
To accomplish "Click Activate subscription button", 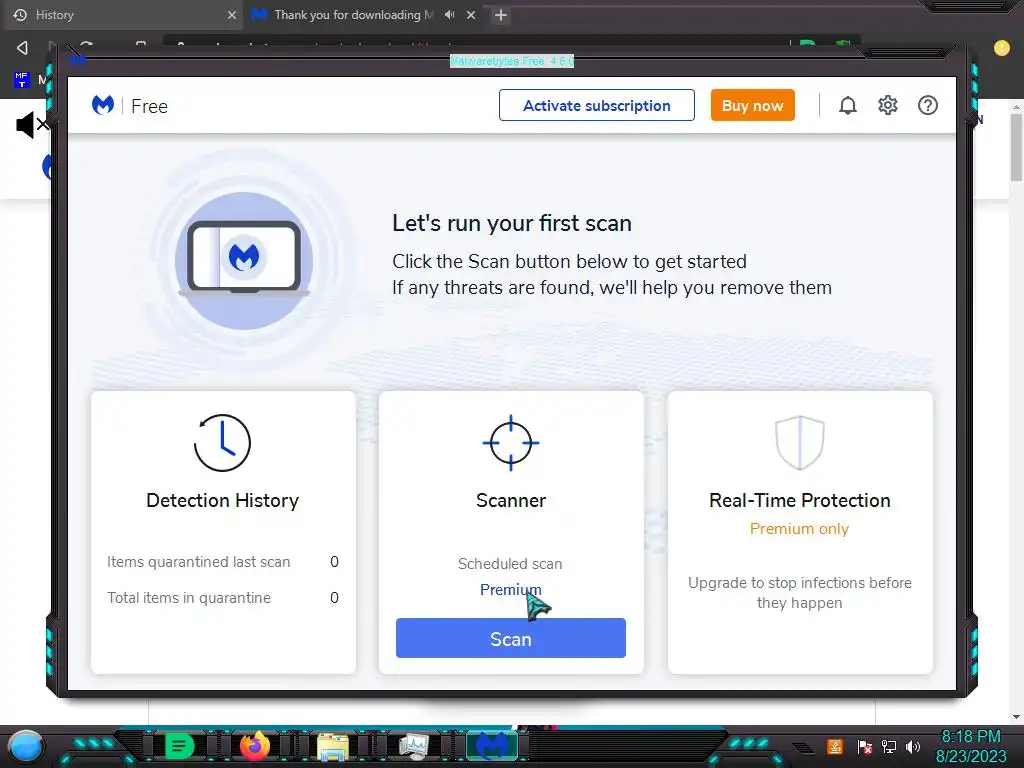I will pos(596,105).
